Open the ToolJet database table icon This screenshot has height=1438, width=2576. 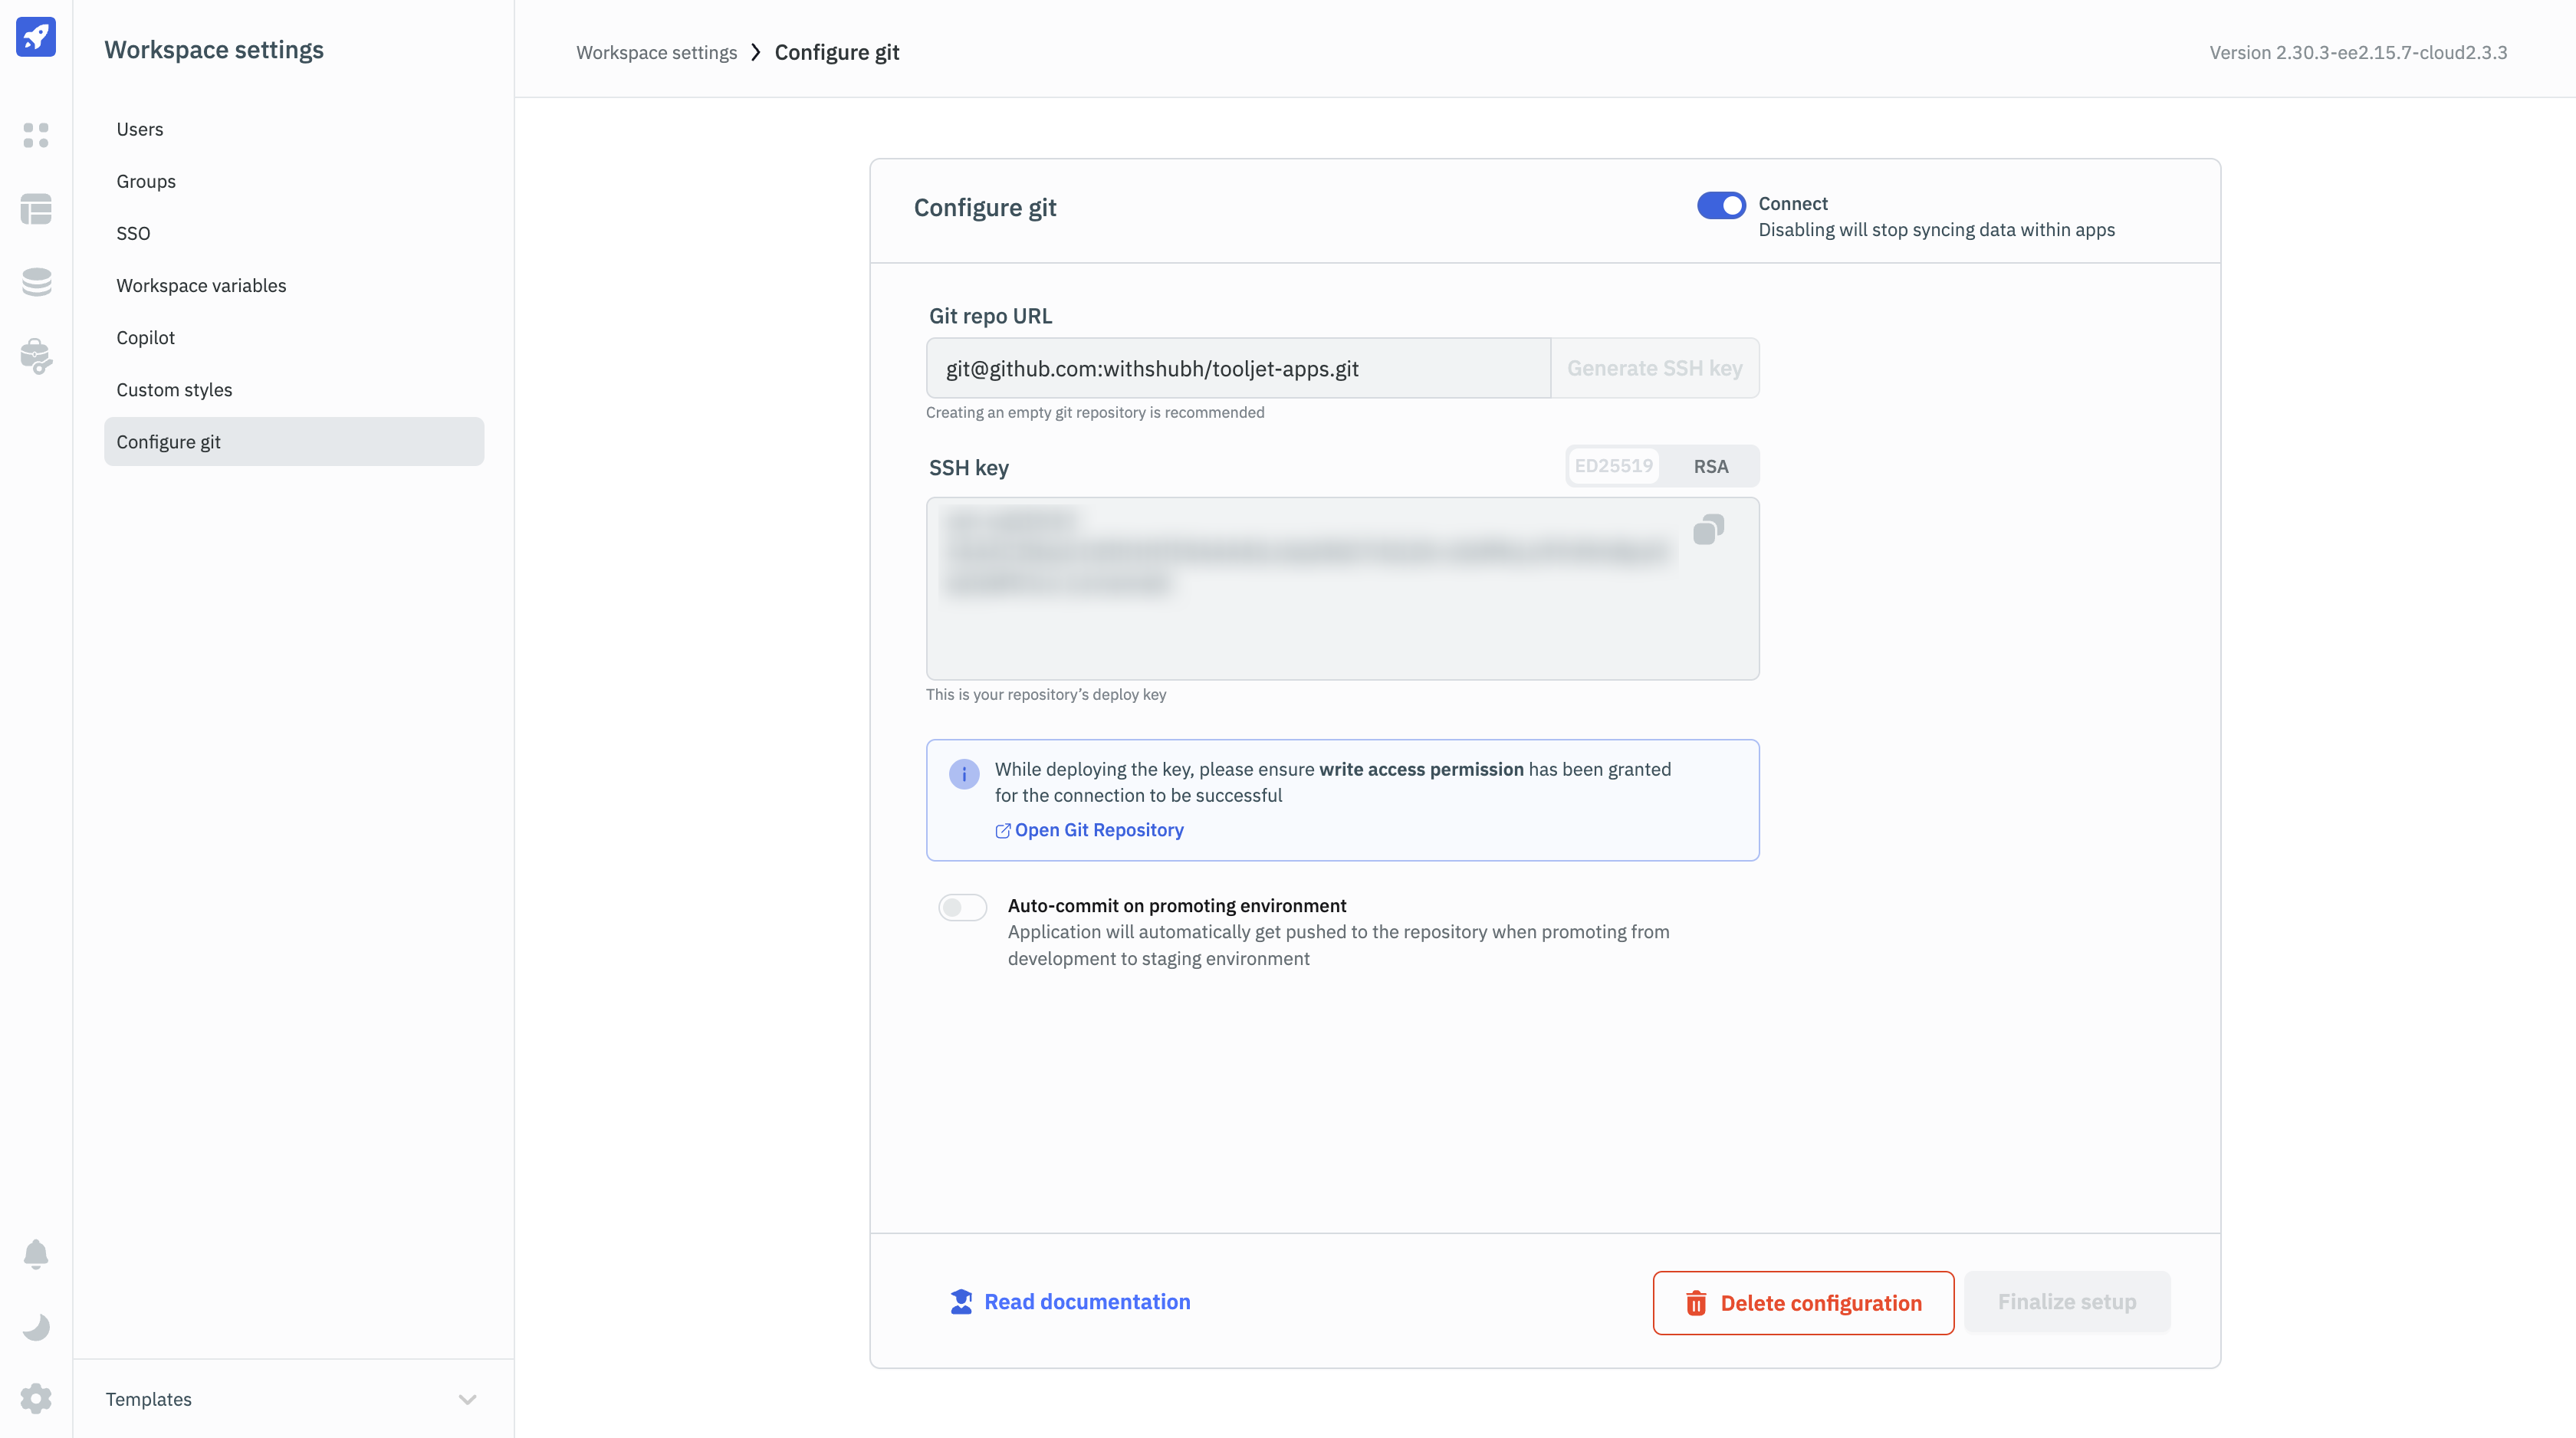[x=36, y=209]
